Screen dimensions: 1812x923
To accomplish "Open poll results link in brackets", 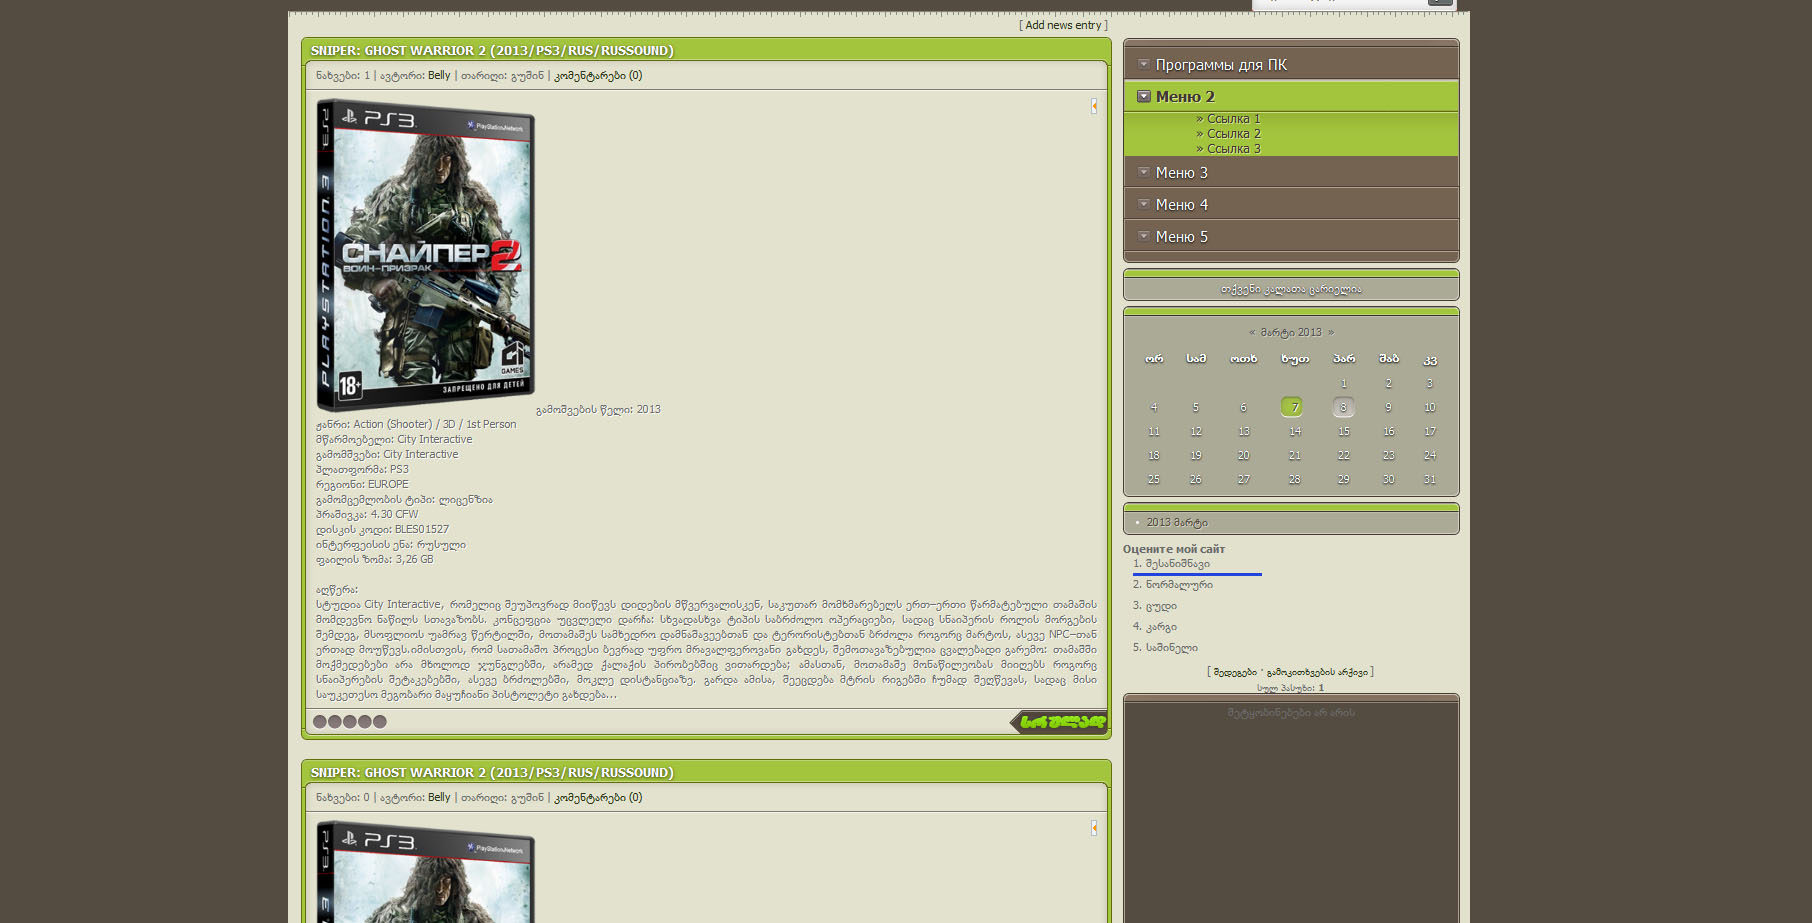I will coord(1235,672).
